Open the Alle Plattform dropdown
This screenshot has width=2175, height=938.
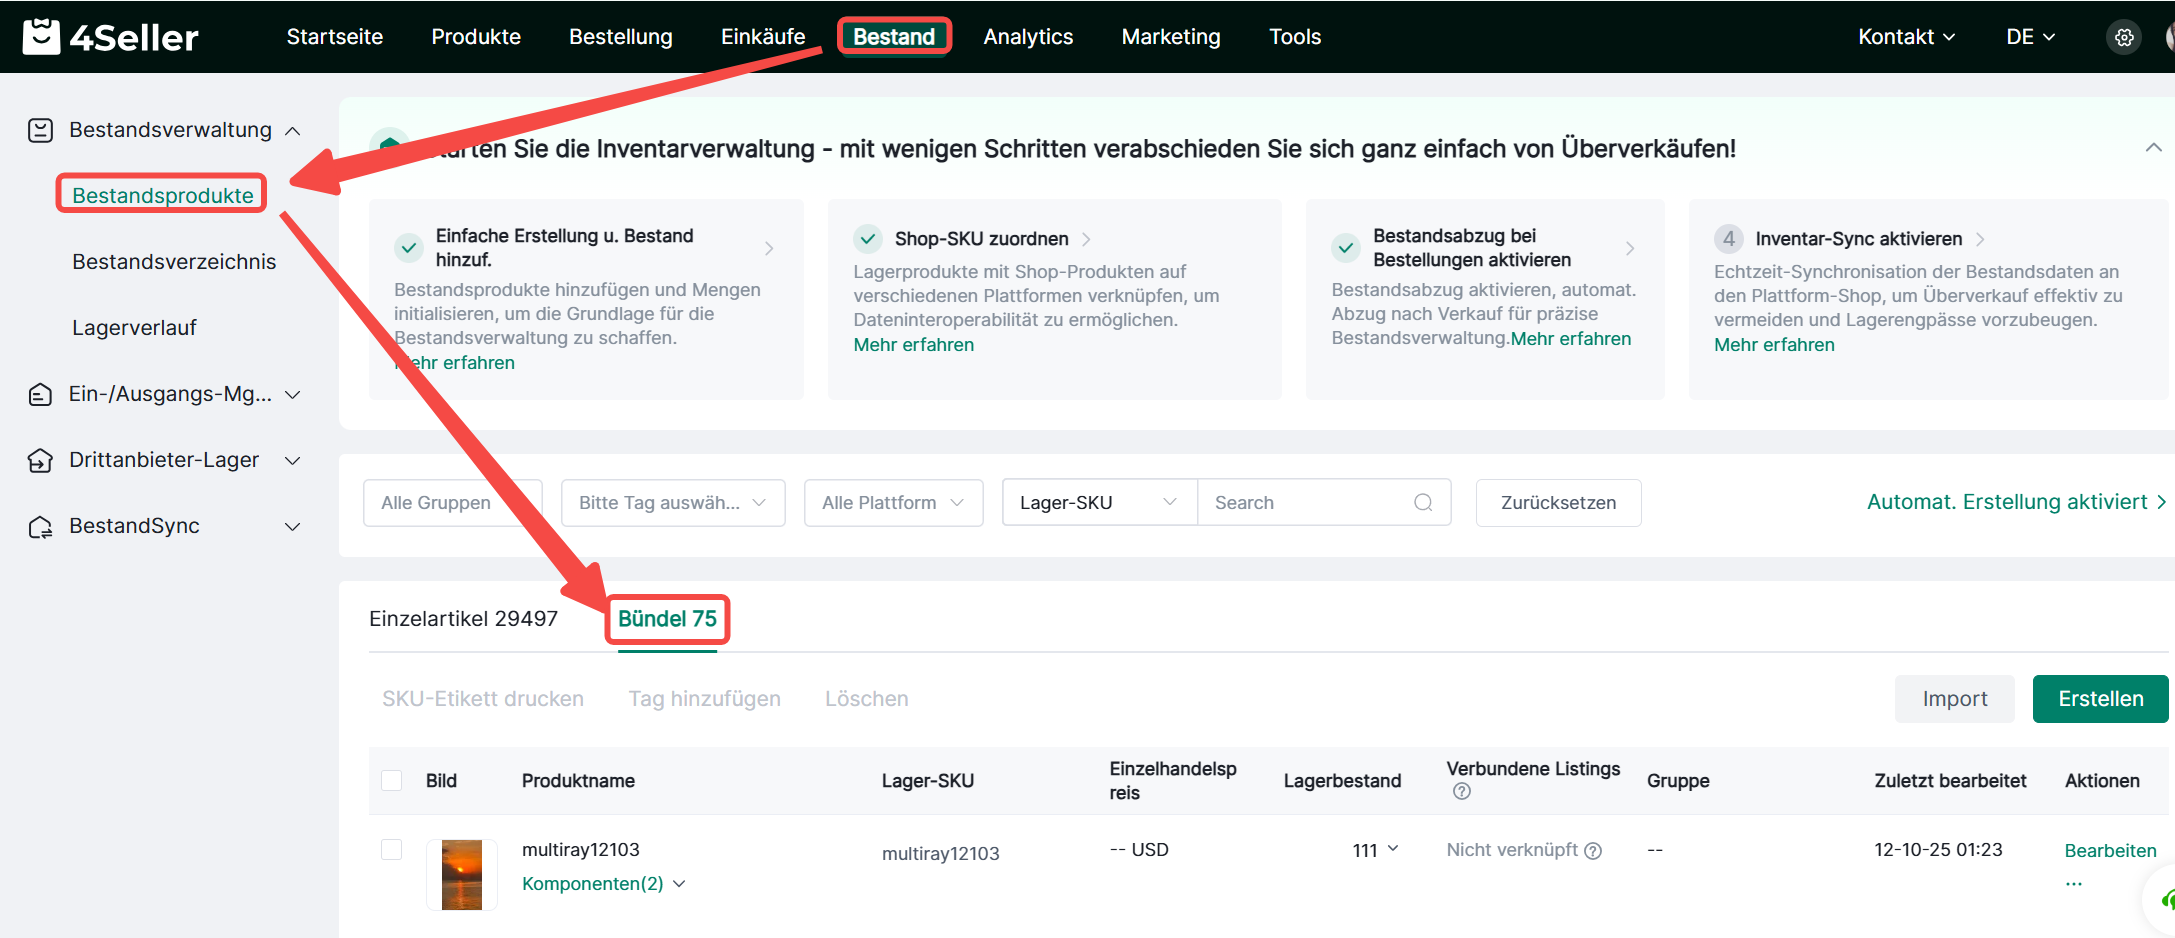tap(893, 503)
